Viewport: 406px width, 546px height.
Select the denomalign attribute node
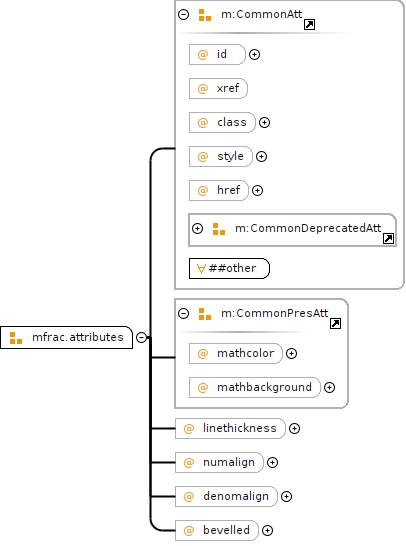(x=226, y=497)
